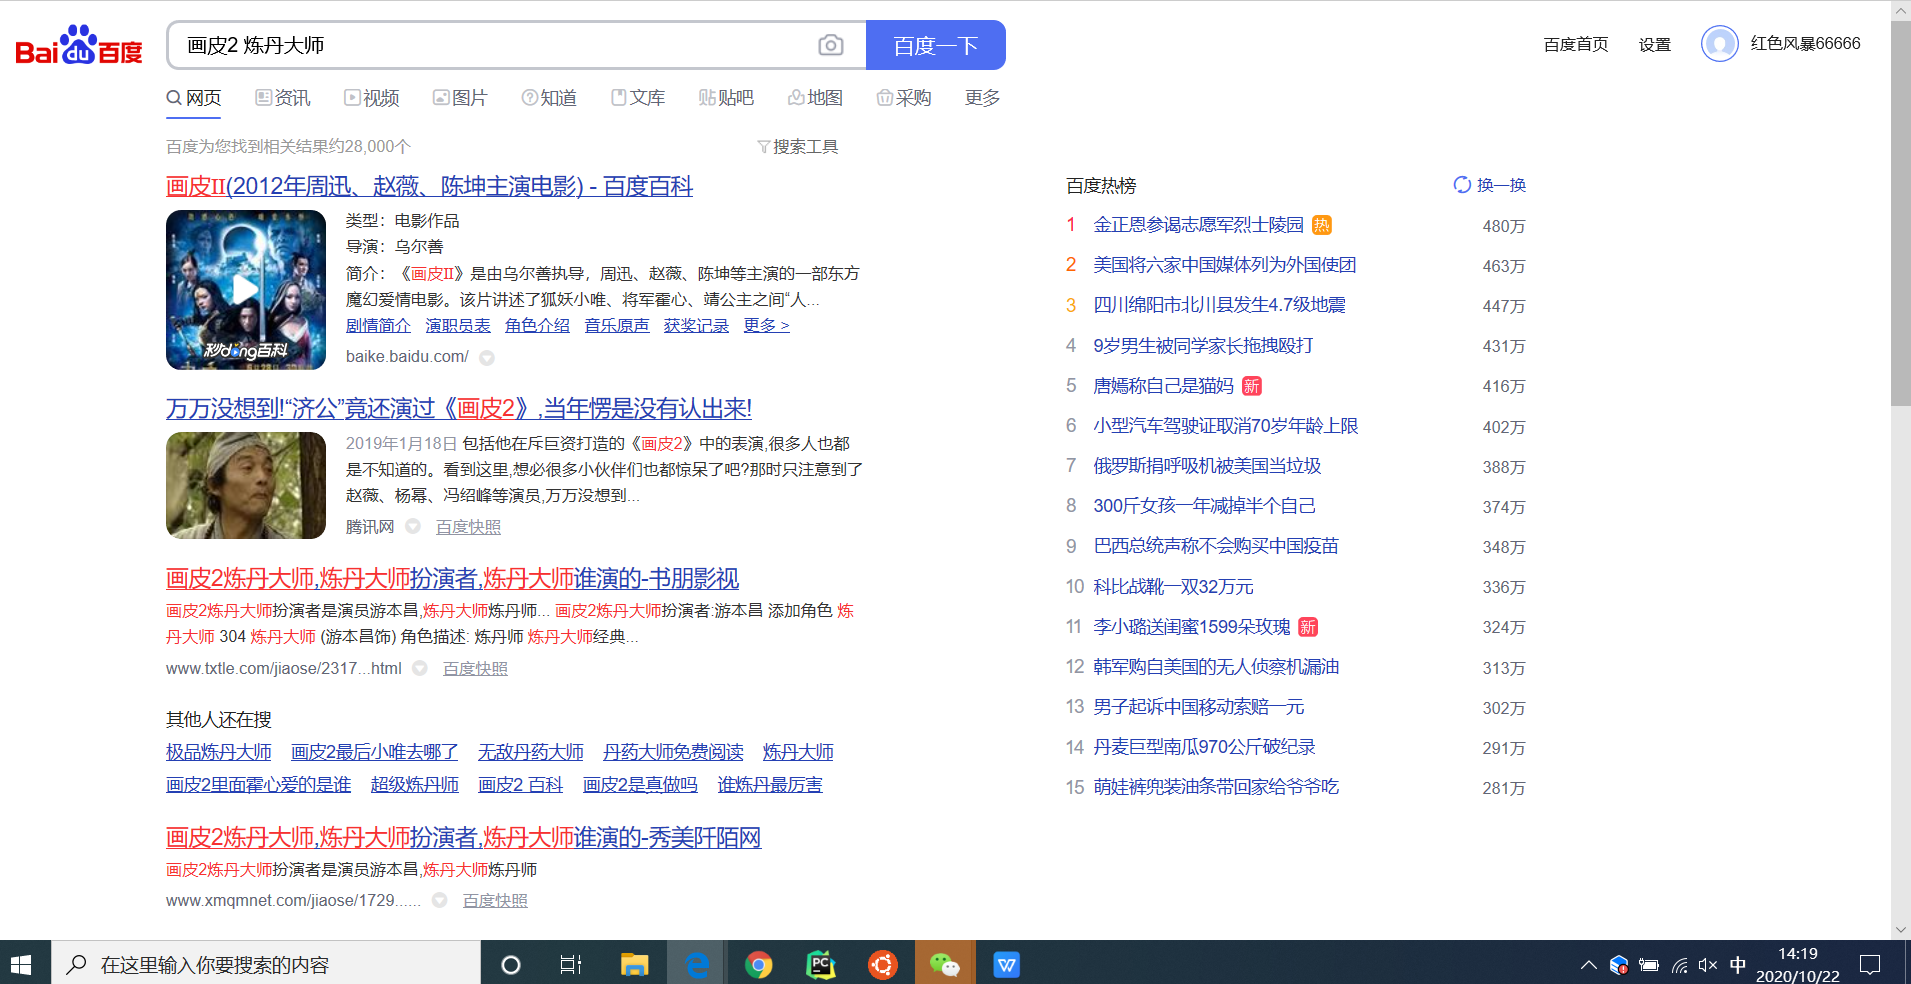Screen dimensions: 1911x984
Task: Open the 搜索工具 filter options
Action: click(797, 147)
